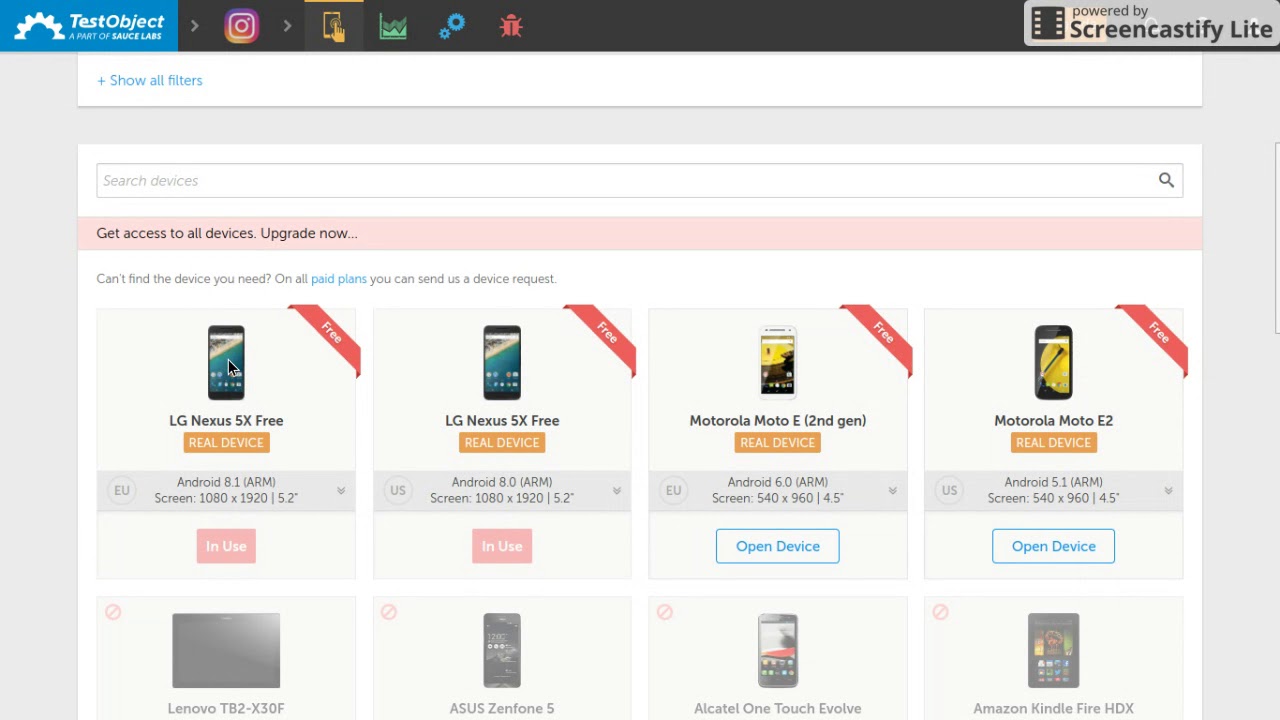Click US region badge on Moto E2
Image resolution: width=1280 pixels, height=720 pixels.
949,490
